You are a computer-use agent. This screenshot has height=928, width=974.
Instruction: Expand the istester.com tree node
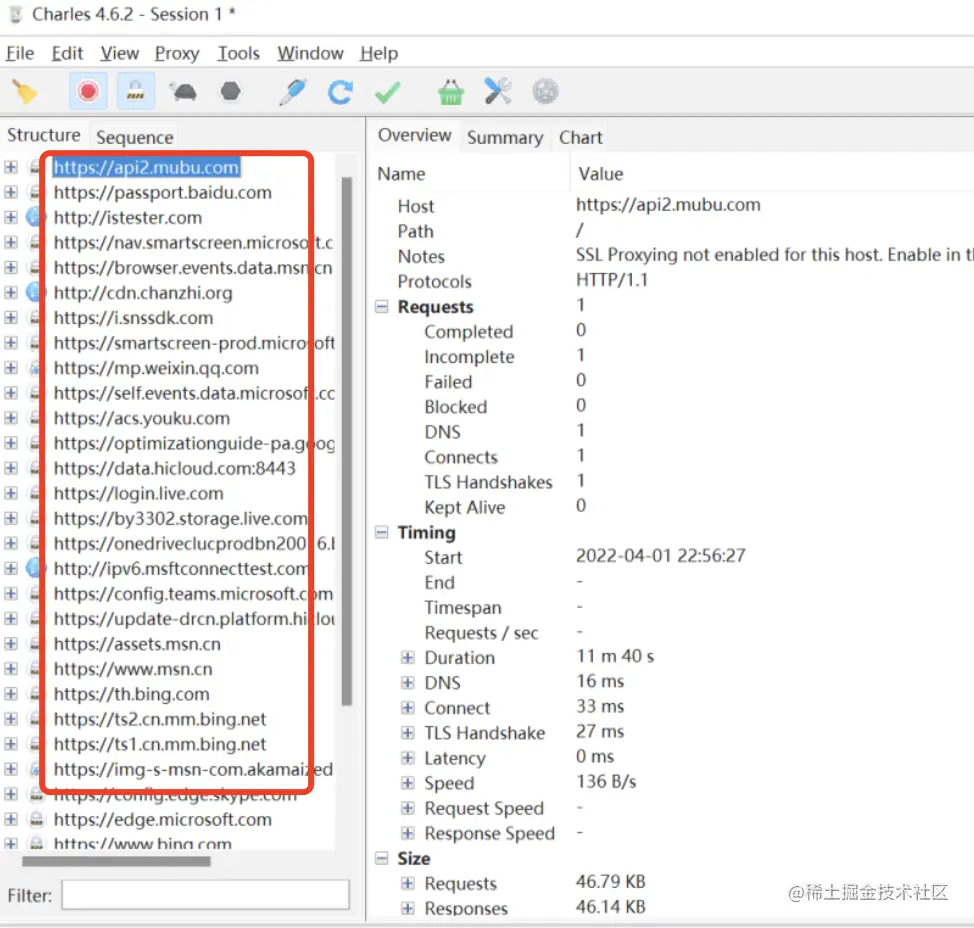[x=11, y=217]
